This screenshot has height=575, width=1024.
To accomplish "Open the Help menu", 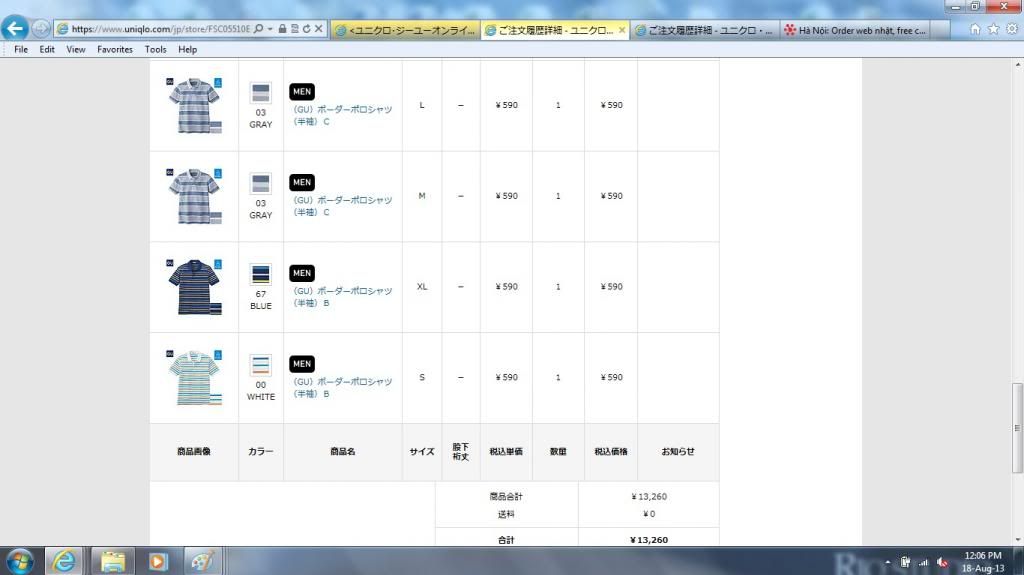I will point(187,49).
